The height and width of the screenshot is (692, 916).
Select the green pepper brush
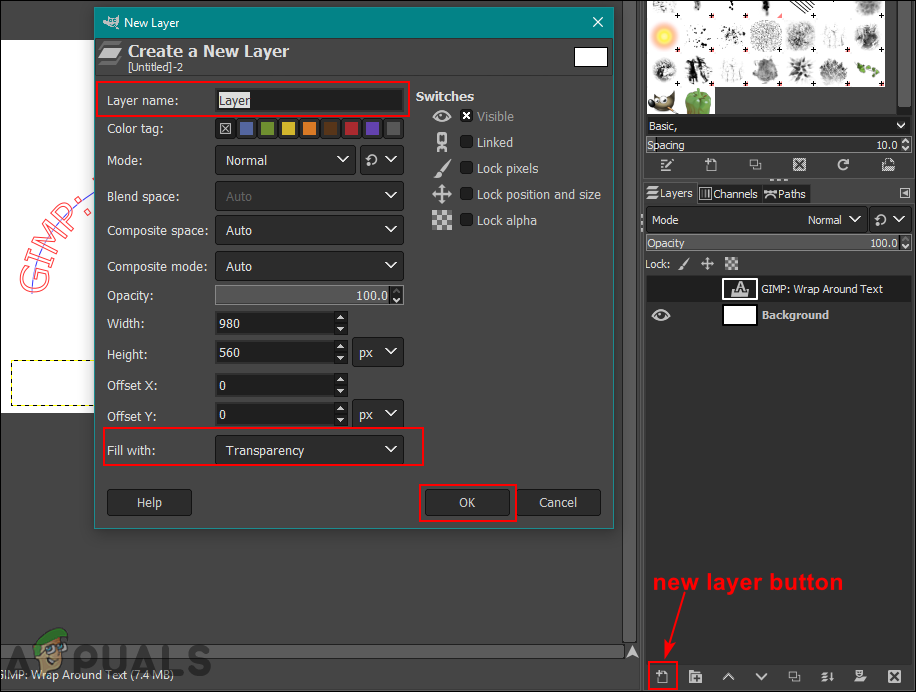tap(698, 100)
